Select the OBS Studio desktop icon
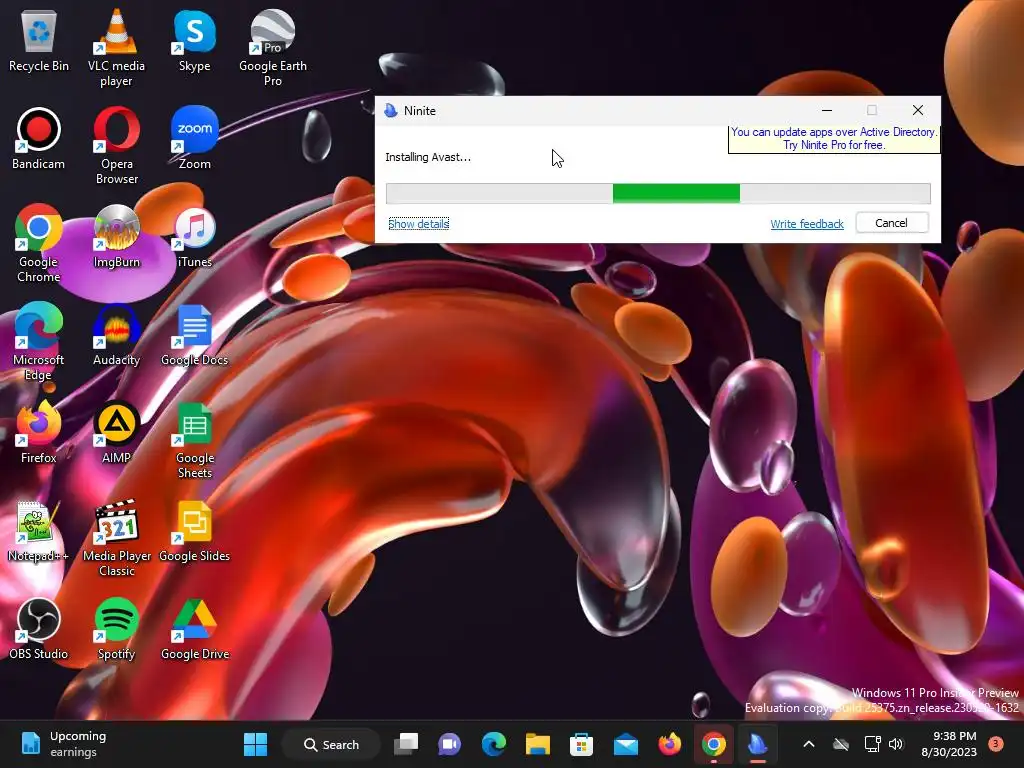This screenshot has height=768, width=1024. point(39,628)
